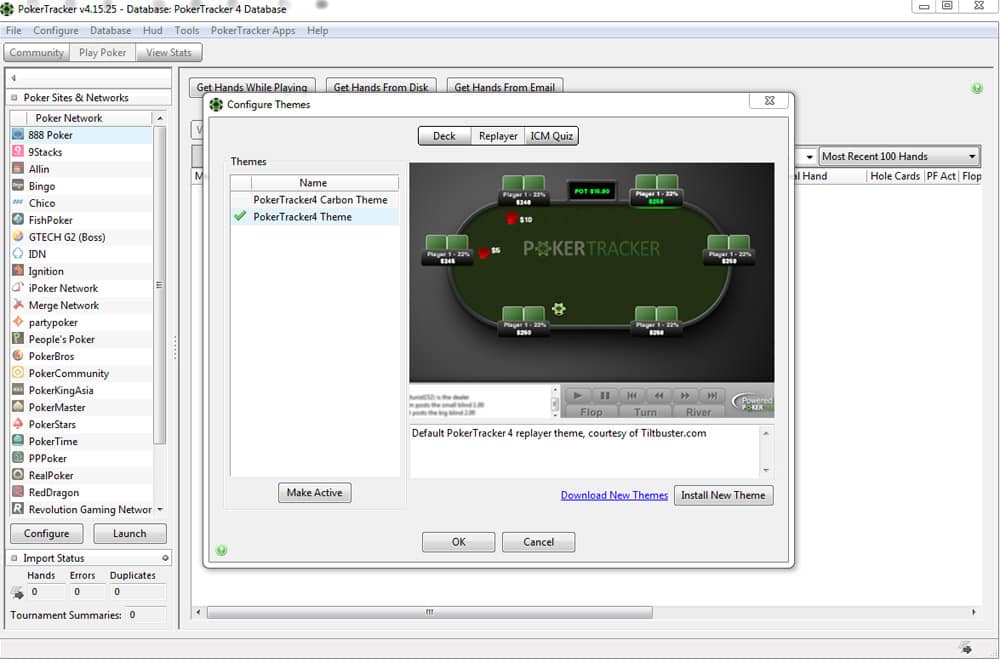Screen dimensions: 1000x663
Task: Click the Get Hands From Disk tab
Action: click(381, 87)
